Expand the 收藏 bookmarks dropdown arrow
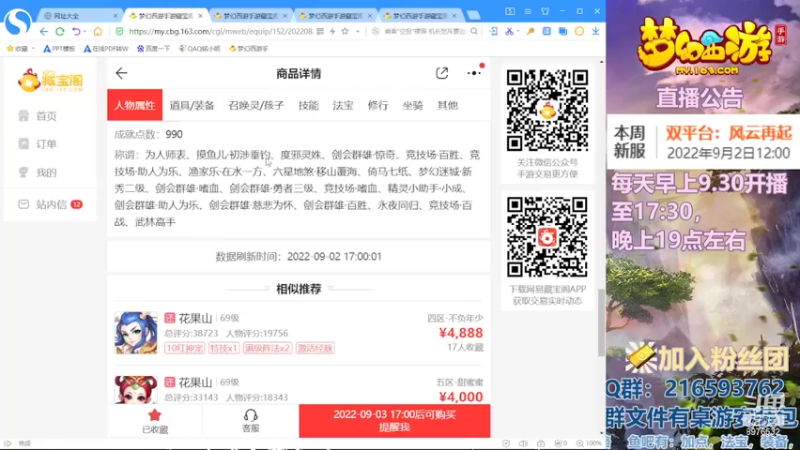 pos(33,48)
